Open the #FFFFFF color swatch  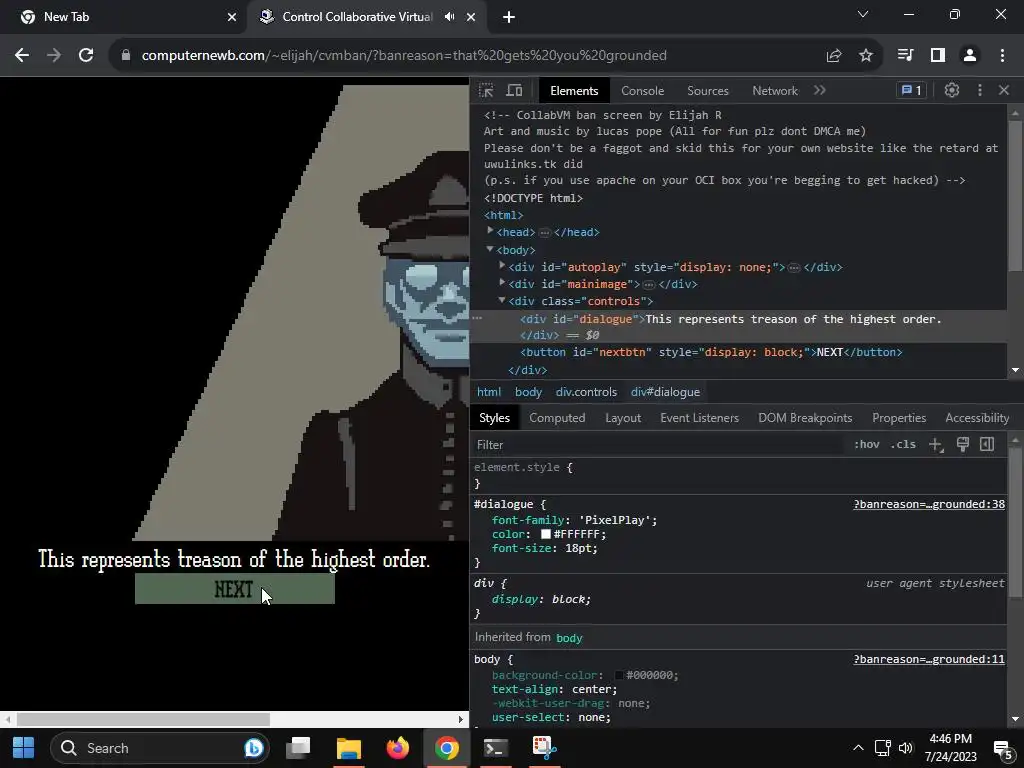[545, 534]
